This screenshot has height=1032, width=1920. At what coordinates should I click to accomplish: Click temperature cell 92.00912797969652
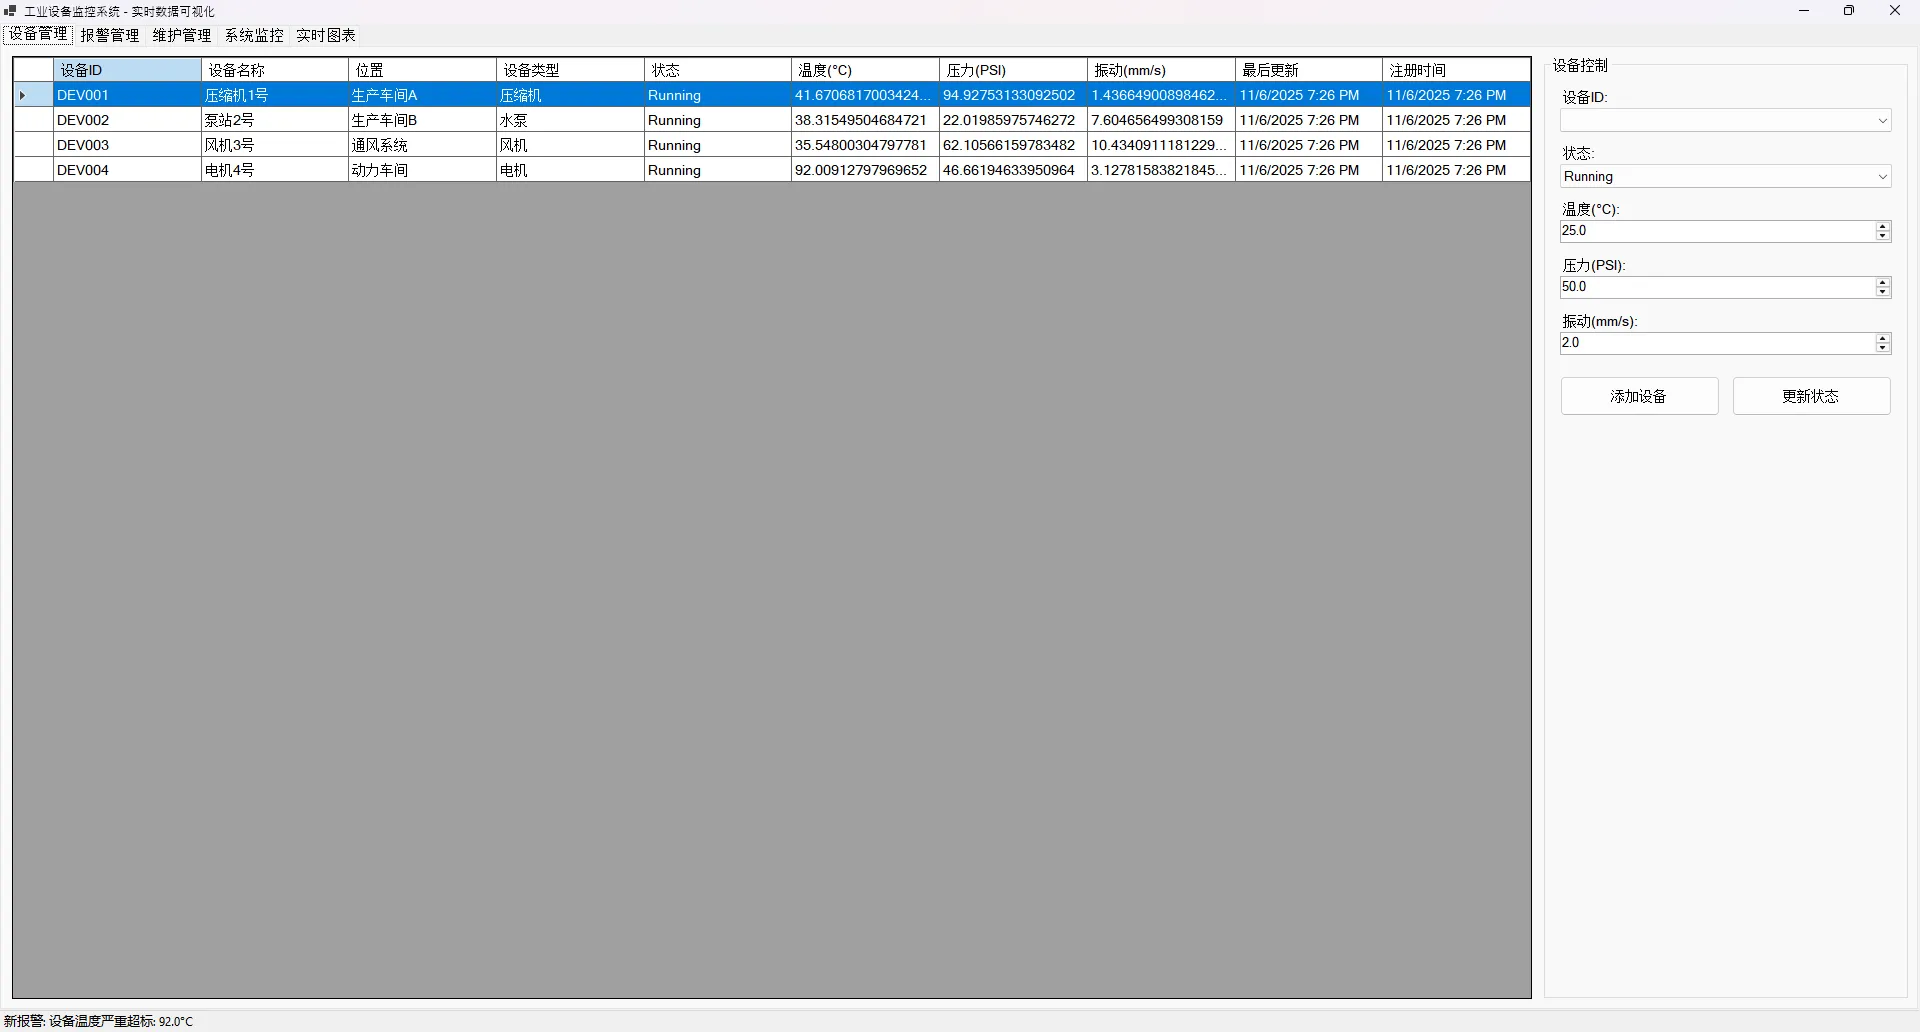pos(866,170)
